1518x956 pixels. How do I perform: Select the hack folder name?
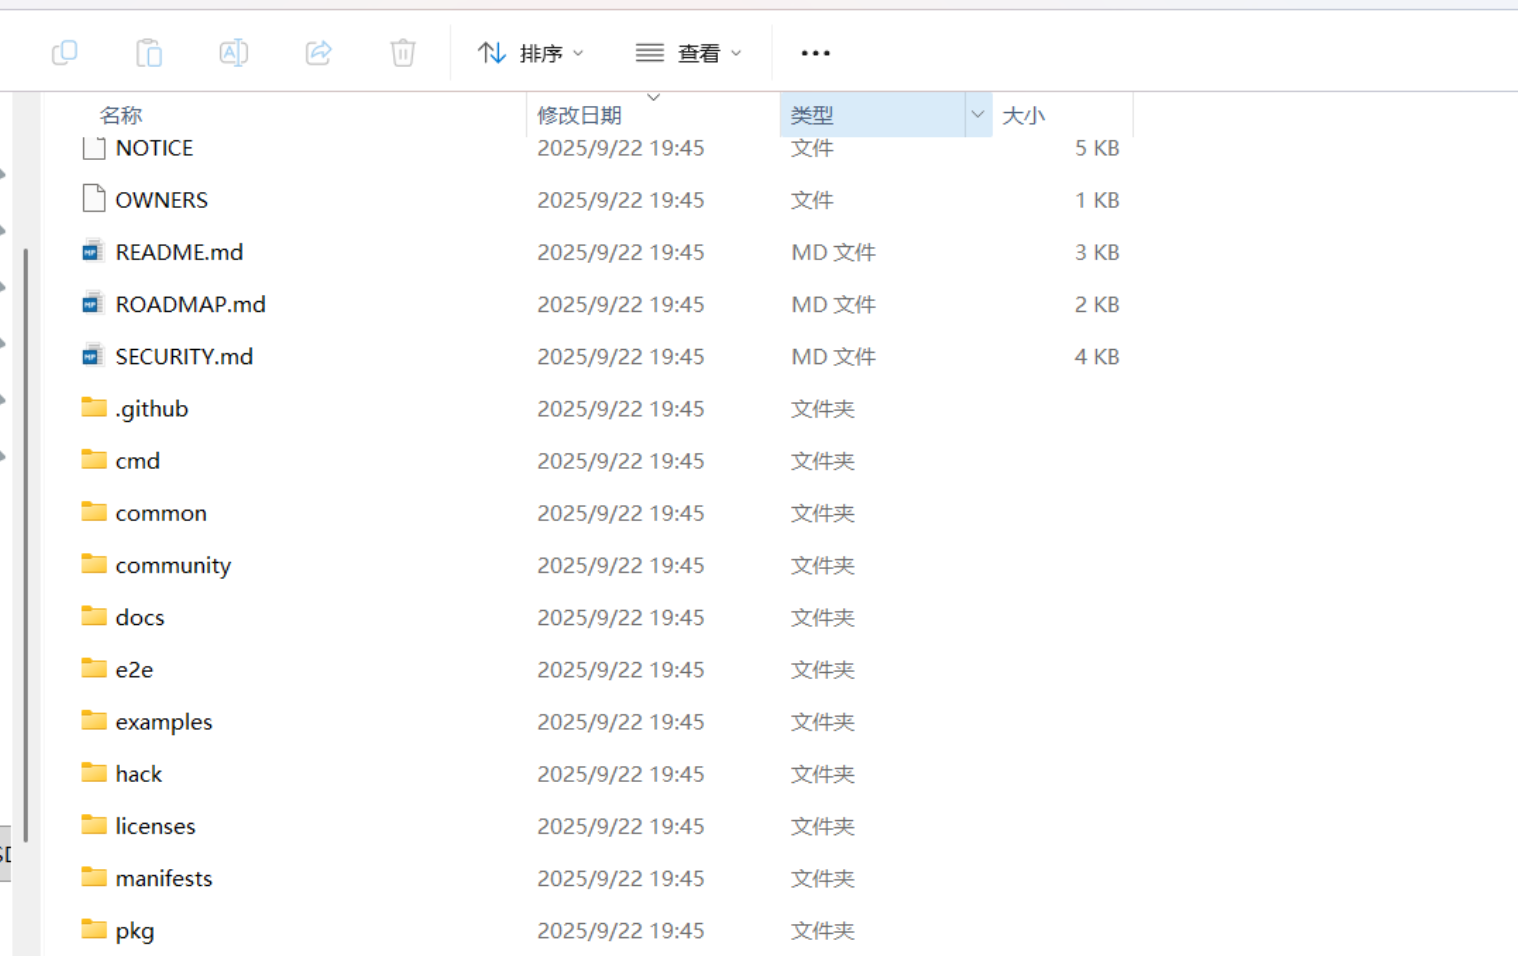tap(139, 774)
